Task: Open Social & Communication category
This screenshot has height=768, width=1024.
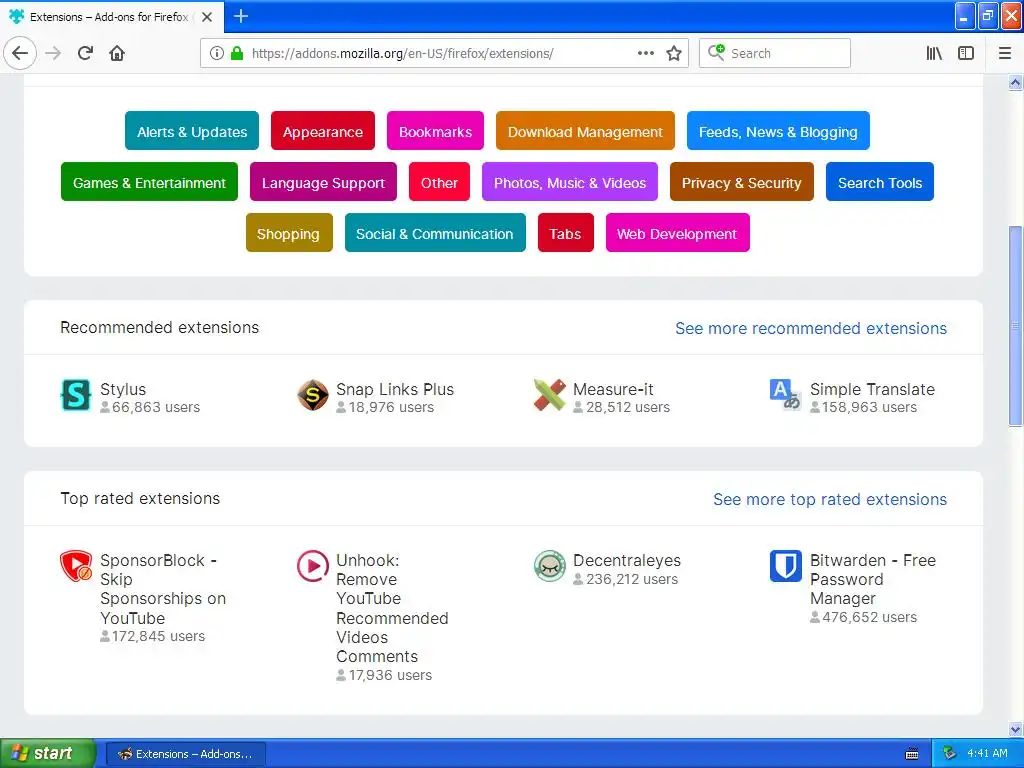Action: [x=435, y=233]
